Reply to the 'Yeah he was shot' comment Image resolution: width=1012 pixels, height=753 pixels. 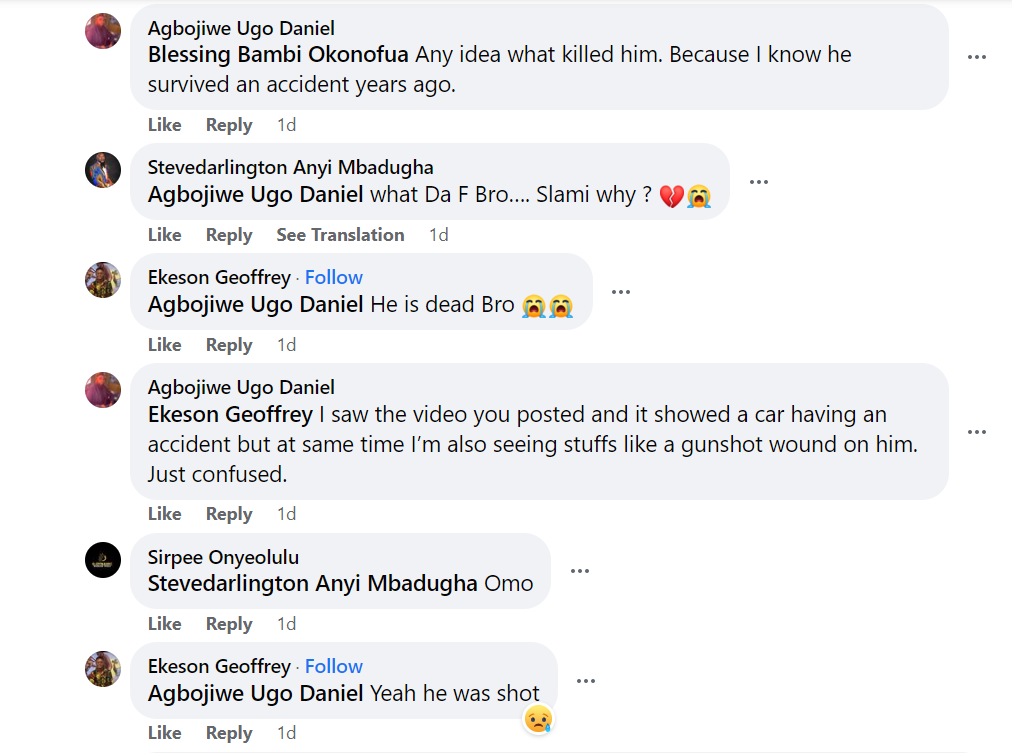(228, 732)
